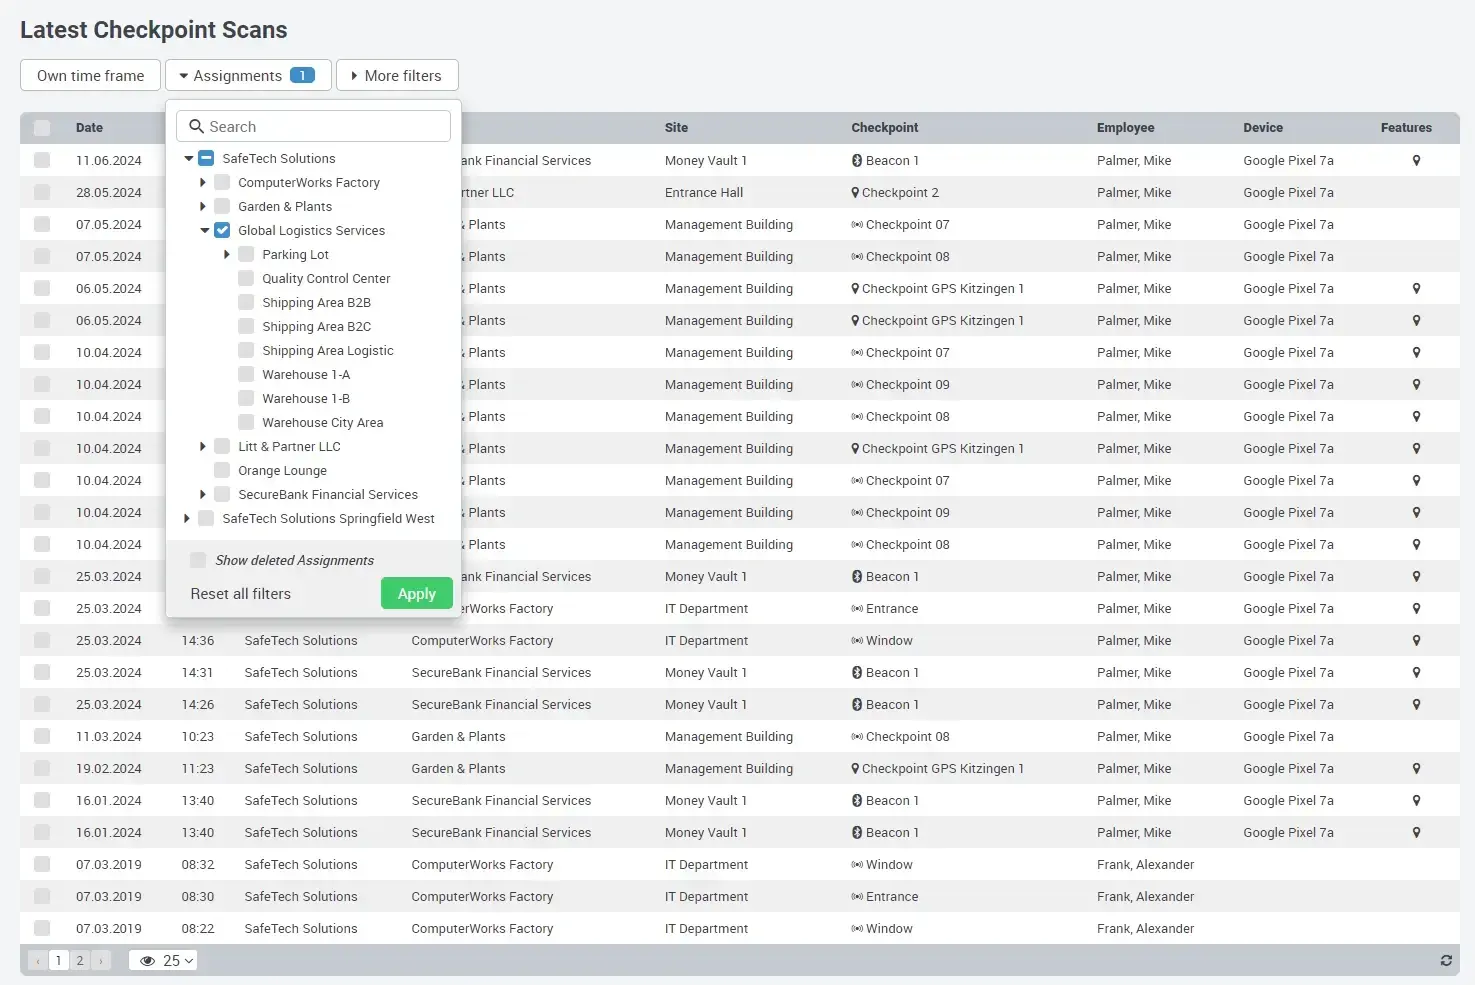Open the page size dropdown showing 25
The image size is (1475, 985).
click(174, 960)
